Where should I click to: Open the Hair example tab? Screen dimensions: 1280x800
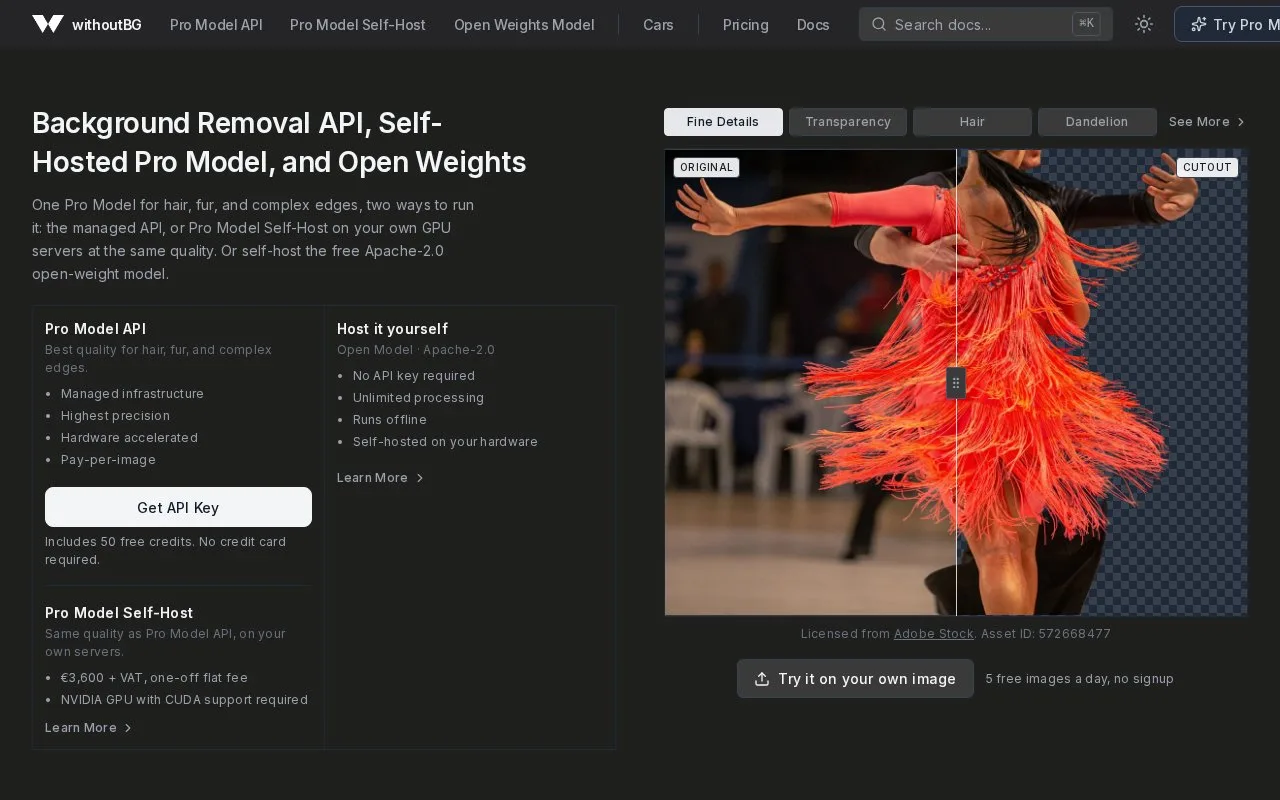972,122
